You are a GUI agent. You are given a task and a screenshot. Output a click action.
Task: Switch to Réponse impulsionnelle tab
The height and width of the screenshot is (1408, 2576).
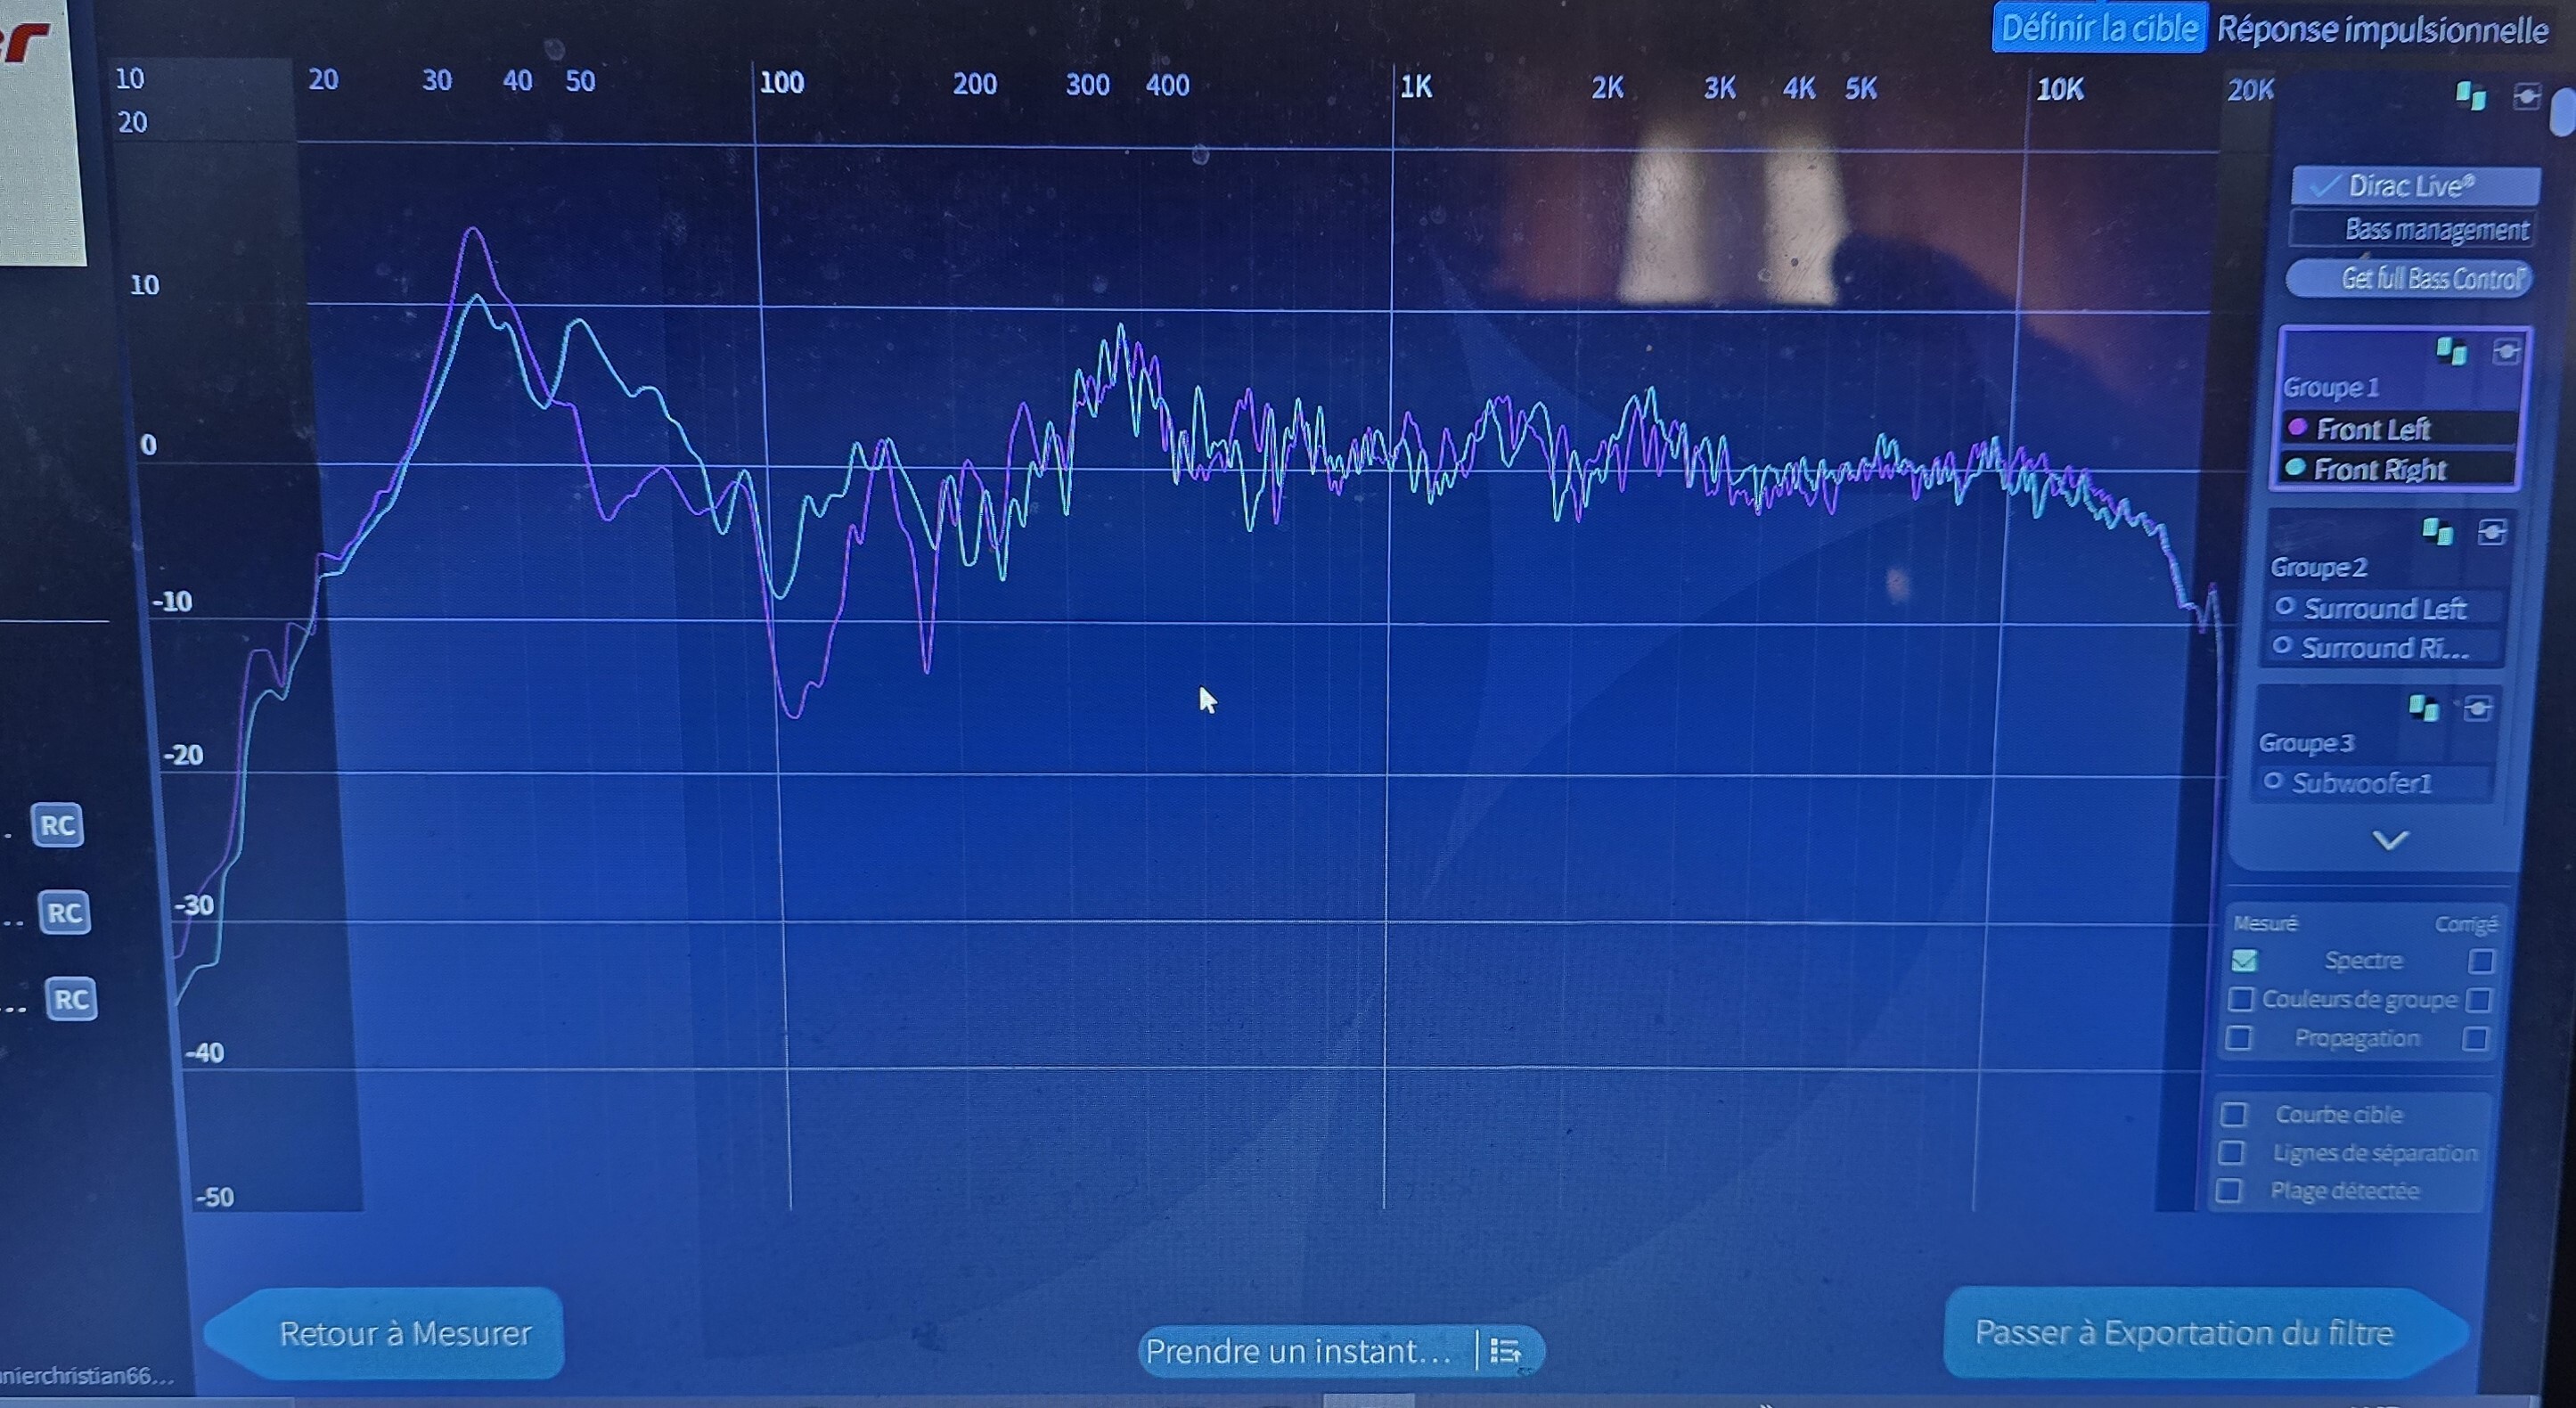(2382, 30)
